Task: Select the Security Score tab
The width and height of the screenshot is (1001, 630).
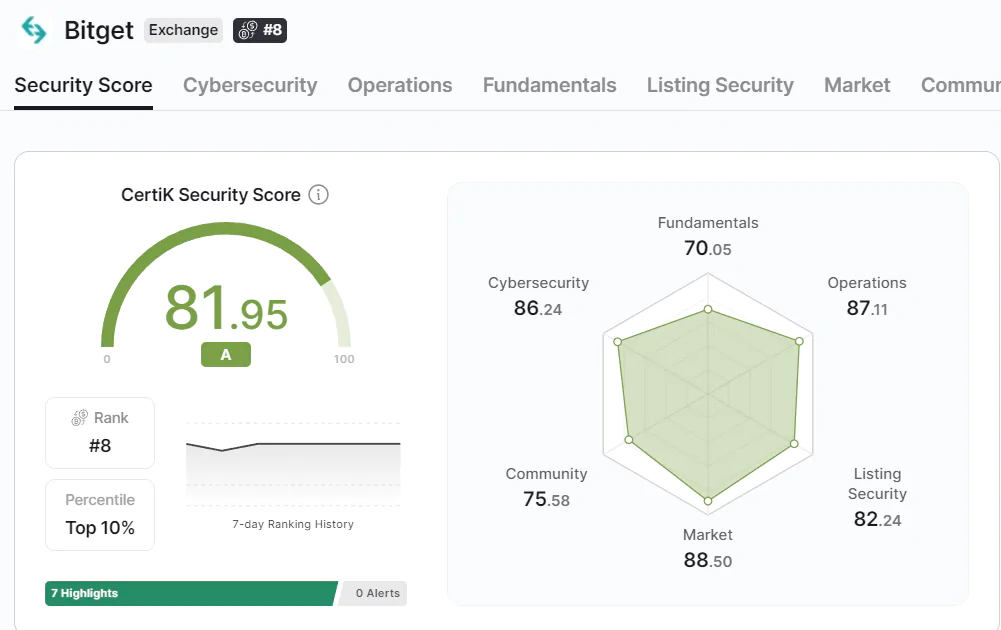Action: point(83,86)
